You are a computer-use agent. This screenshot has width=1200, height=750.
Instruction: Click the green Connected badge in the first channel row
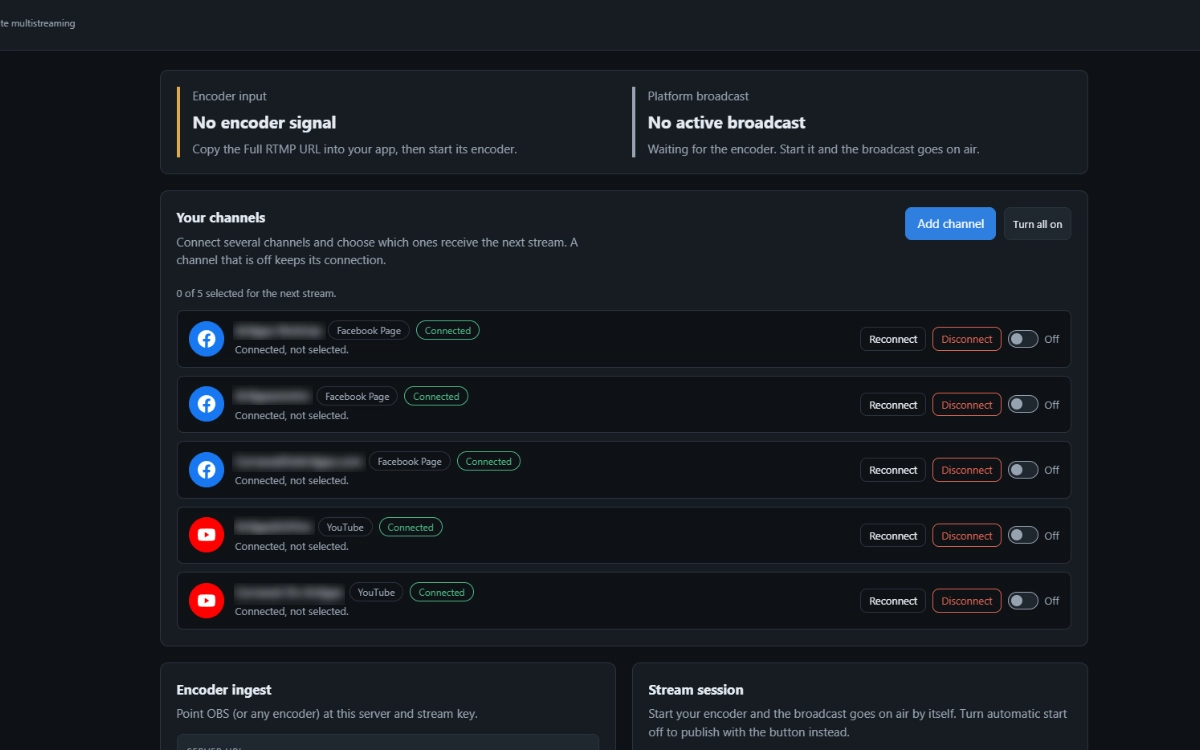pyautogui.click(x=448, y=330)
